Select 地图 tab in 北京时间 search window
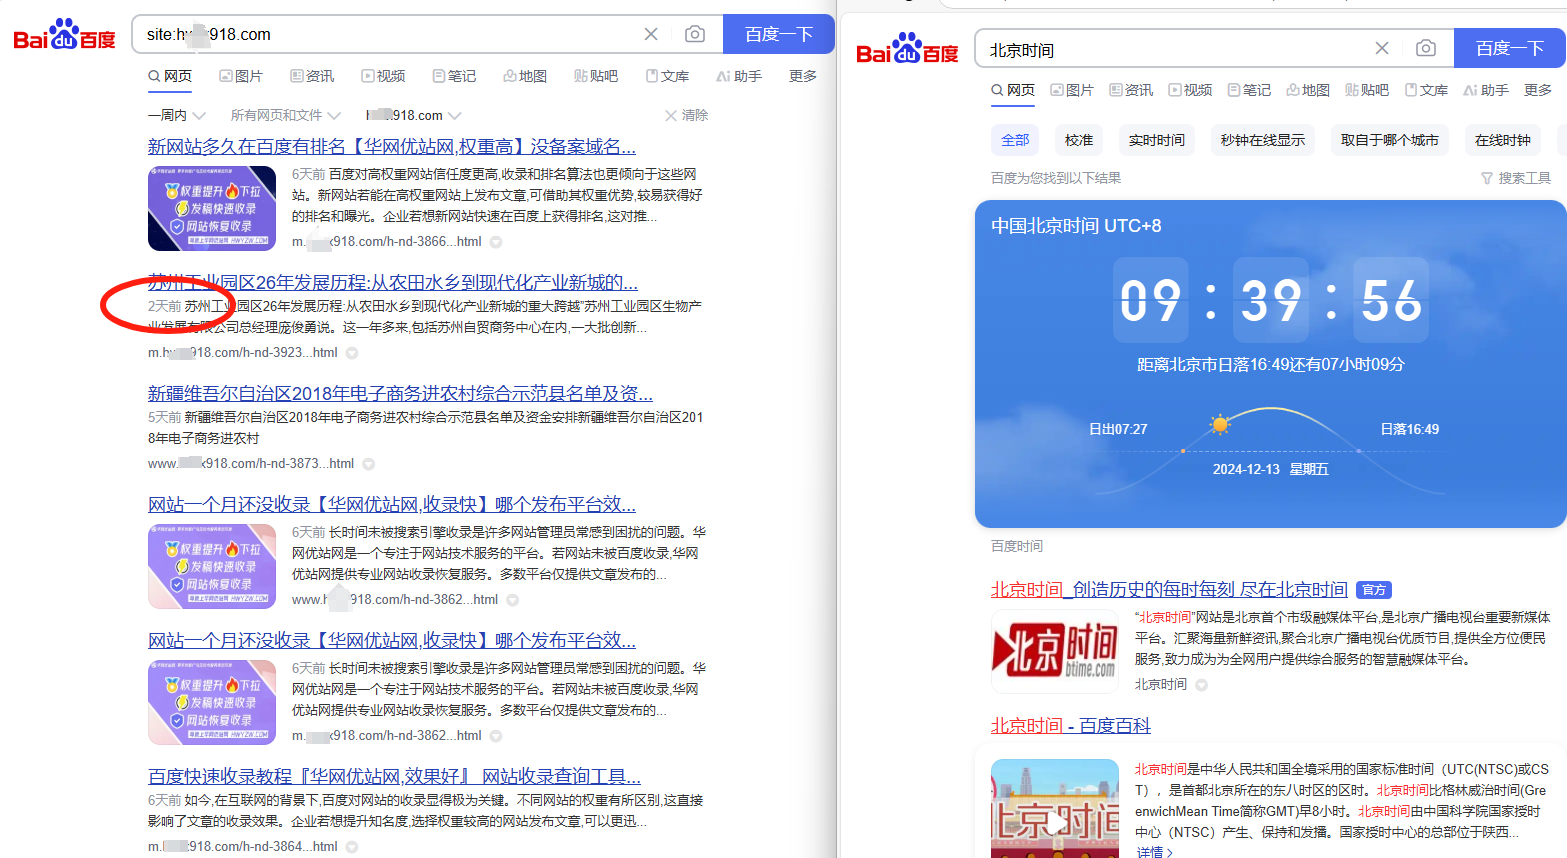 click(1308, 90)
